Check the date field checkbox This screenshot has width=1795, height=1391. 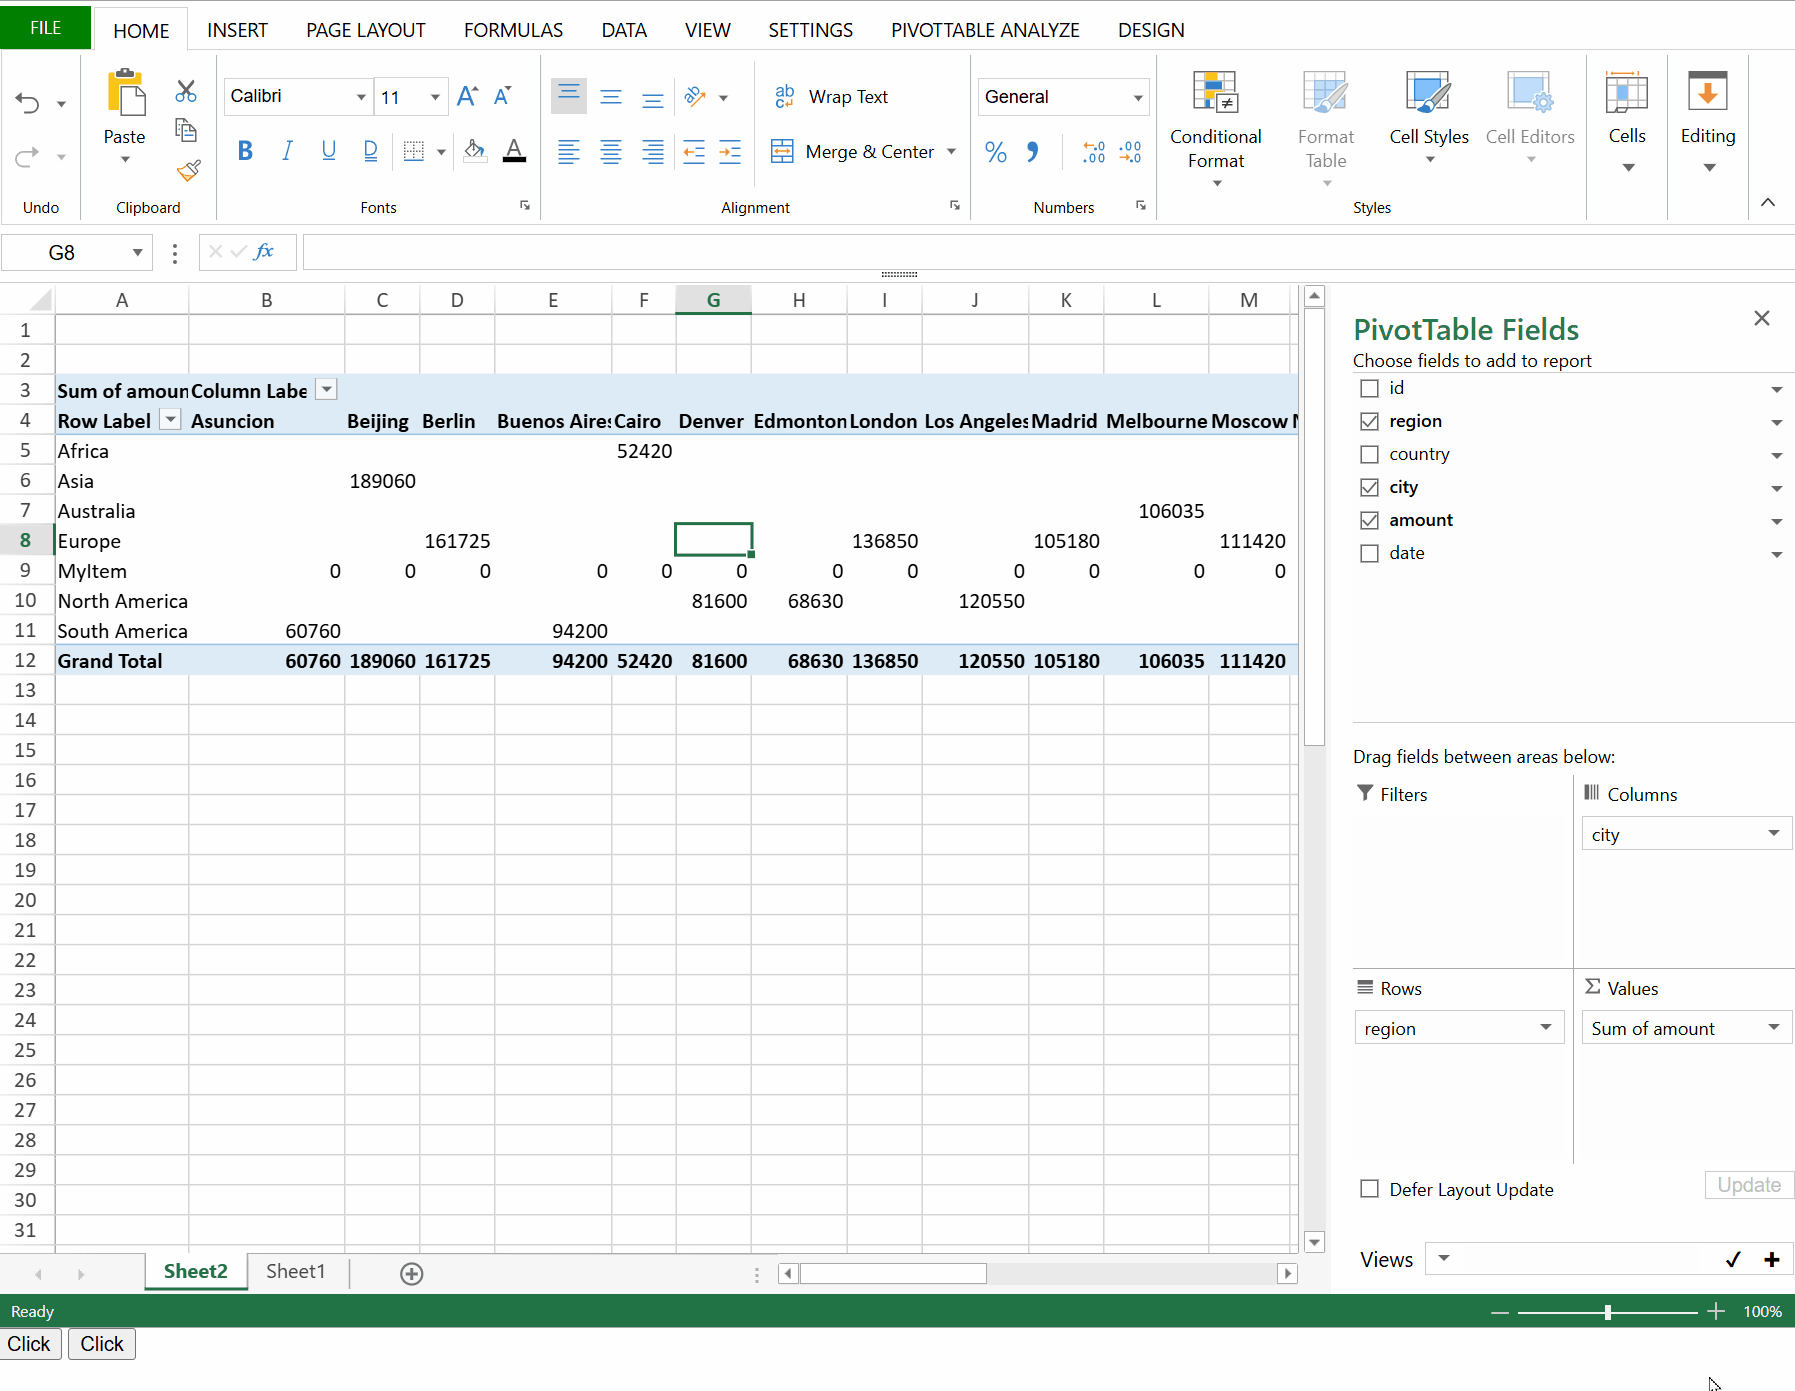(1369, 553)
